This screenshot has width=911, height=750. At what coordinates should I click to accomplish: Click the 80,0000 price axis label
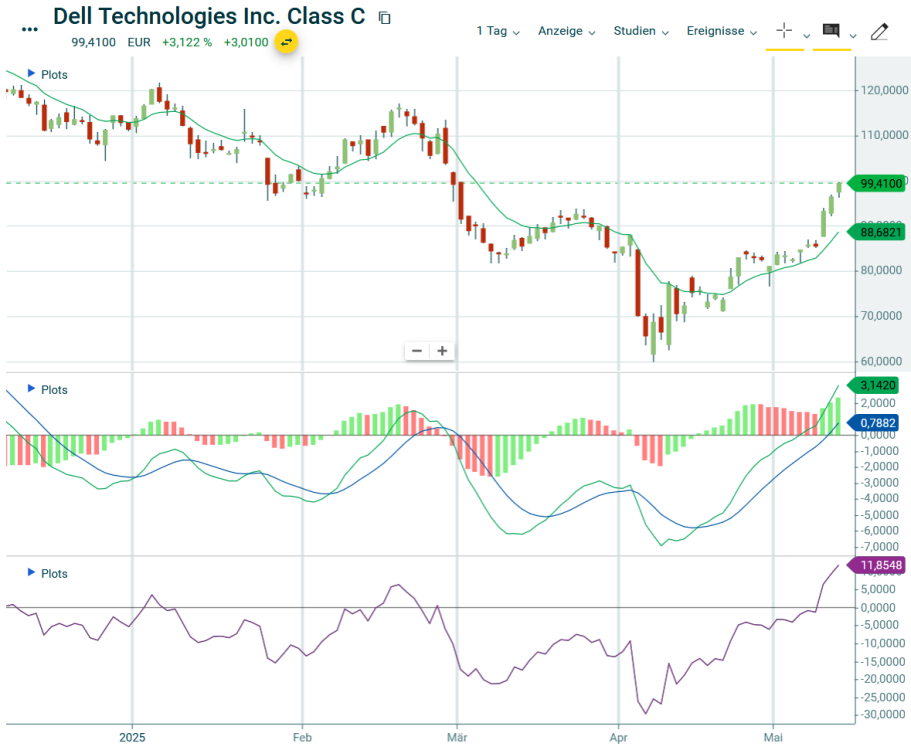pyautogui.click(x=881, y=270)
